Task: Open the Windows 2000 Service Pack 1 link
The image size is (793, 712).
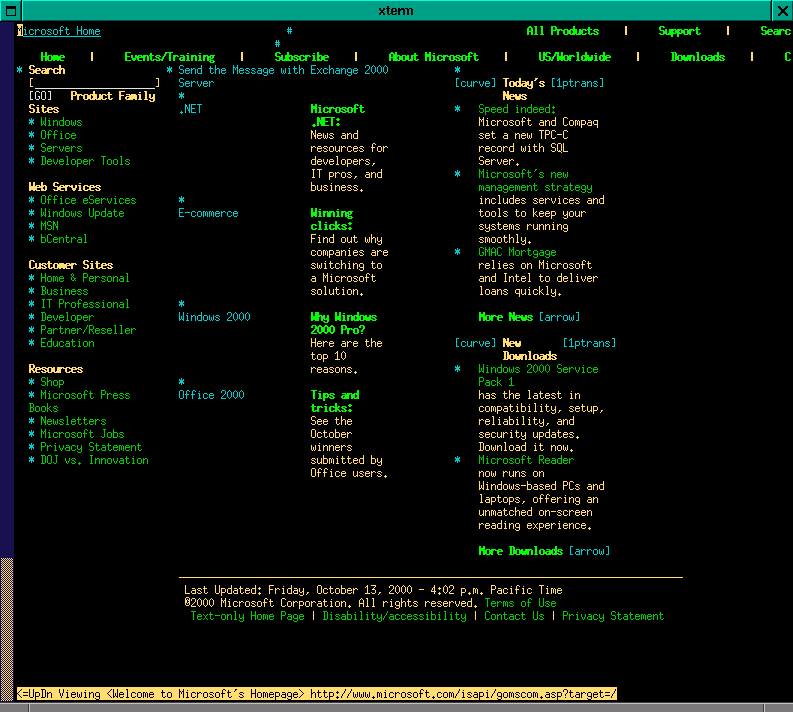Action: pyautogui.click(x=538, y=370)
